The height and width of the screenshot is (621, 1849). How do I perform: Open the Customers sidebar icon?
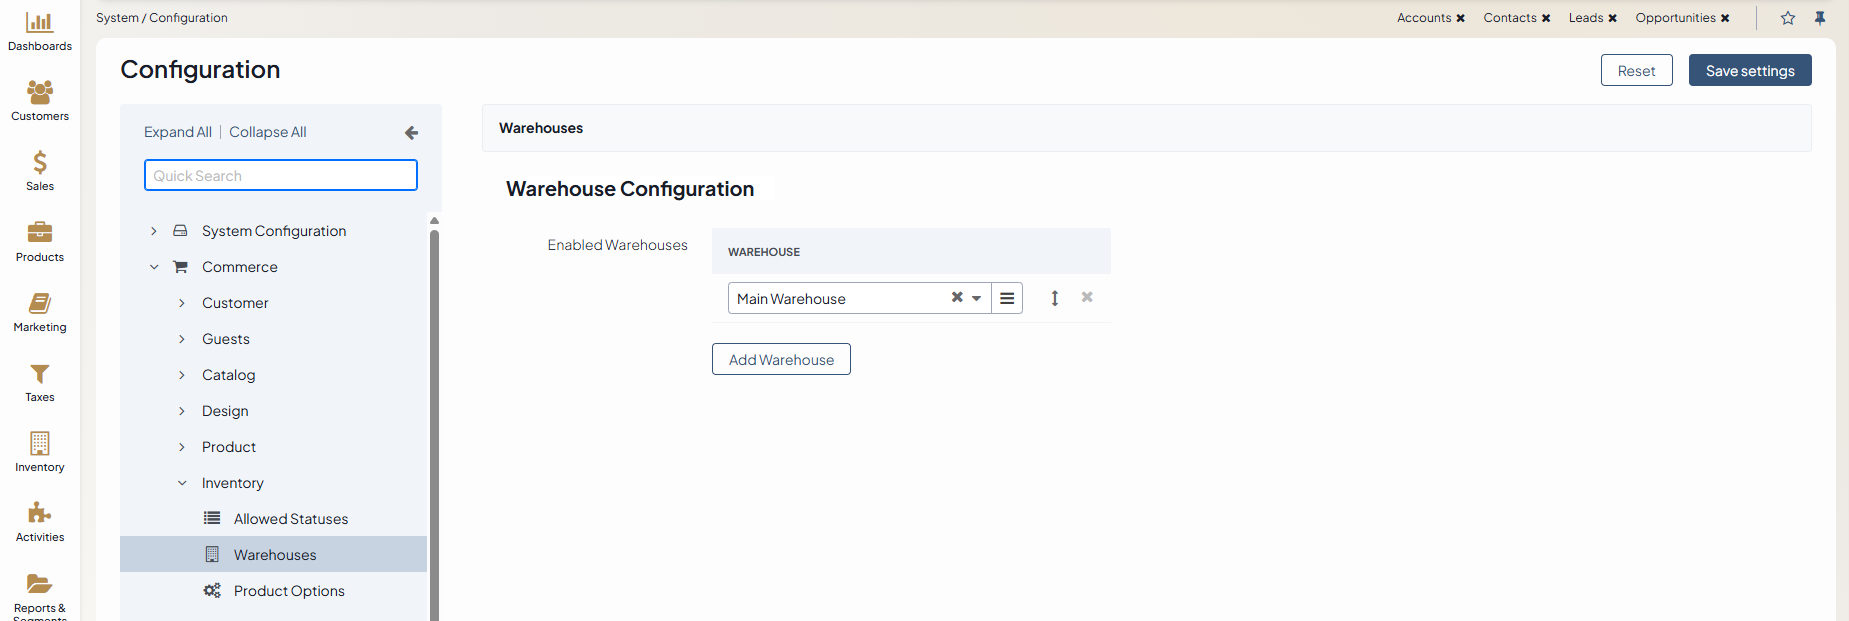point(40,92)
